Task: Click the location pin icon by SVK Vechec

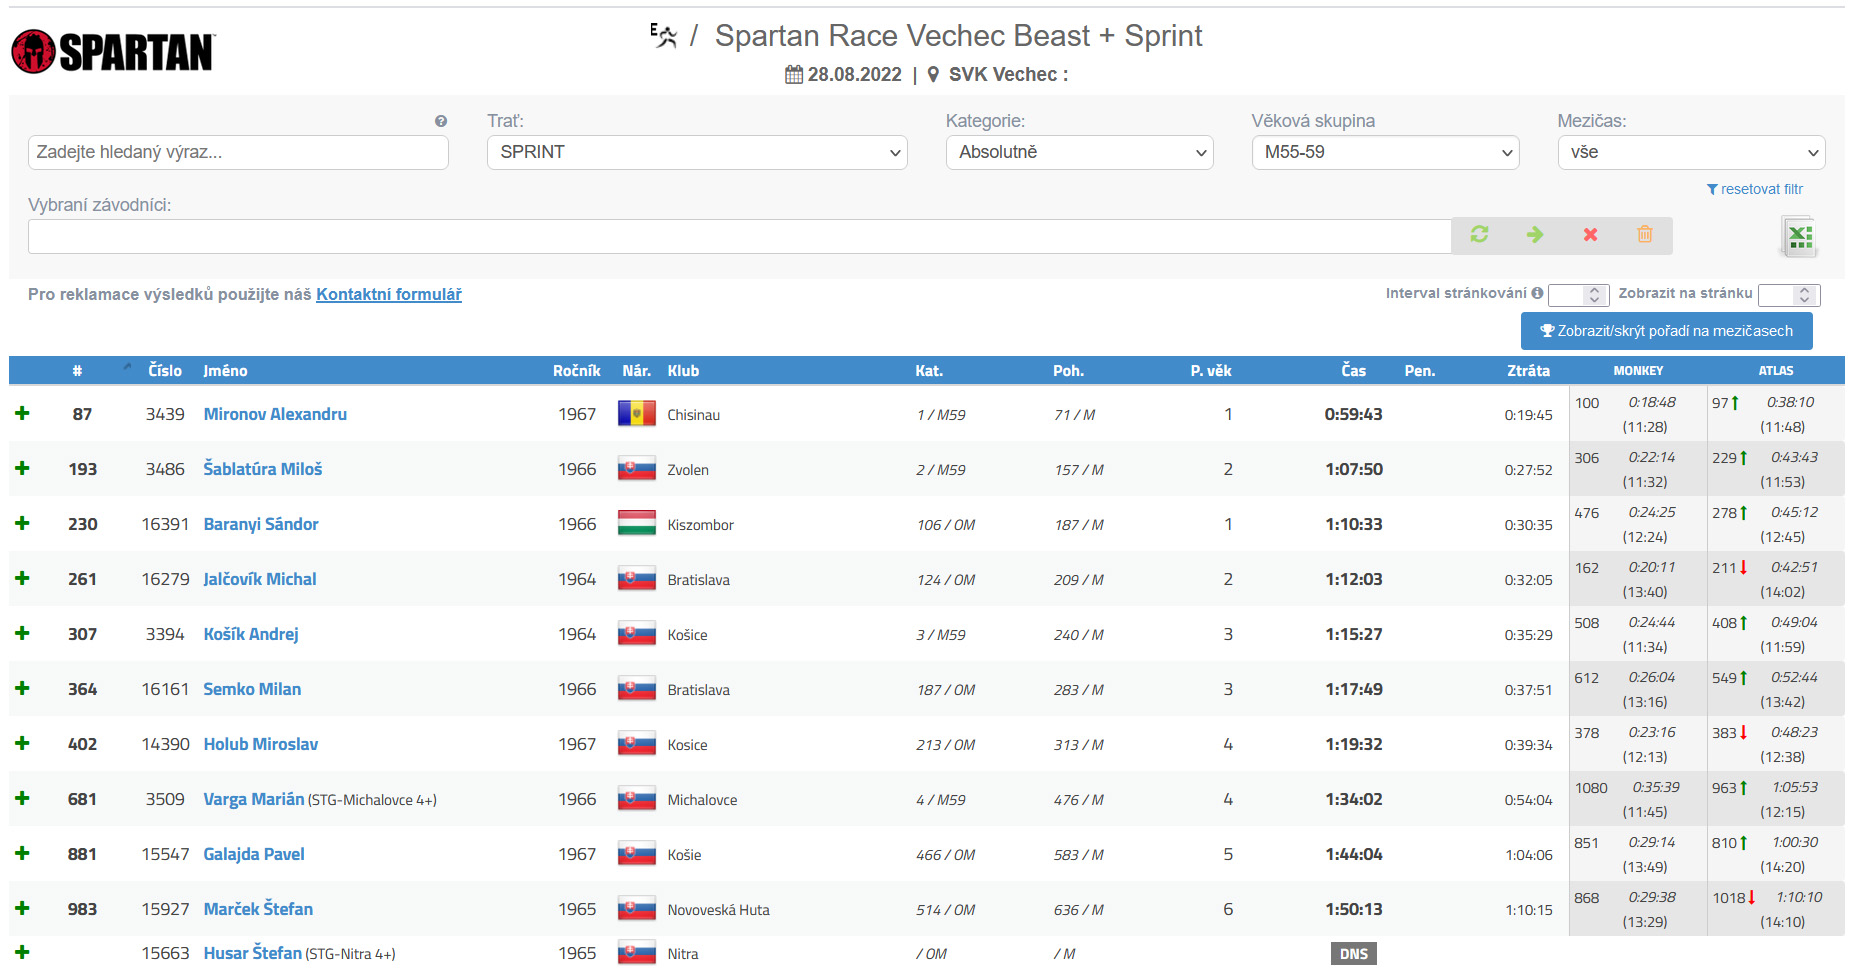Action: pos(933,74)
